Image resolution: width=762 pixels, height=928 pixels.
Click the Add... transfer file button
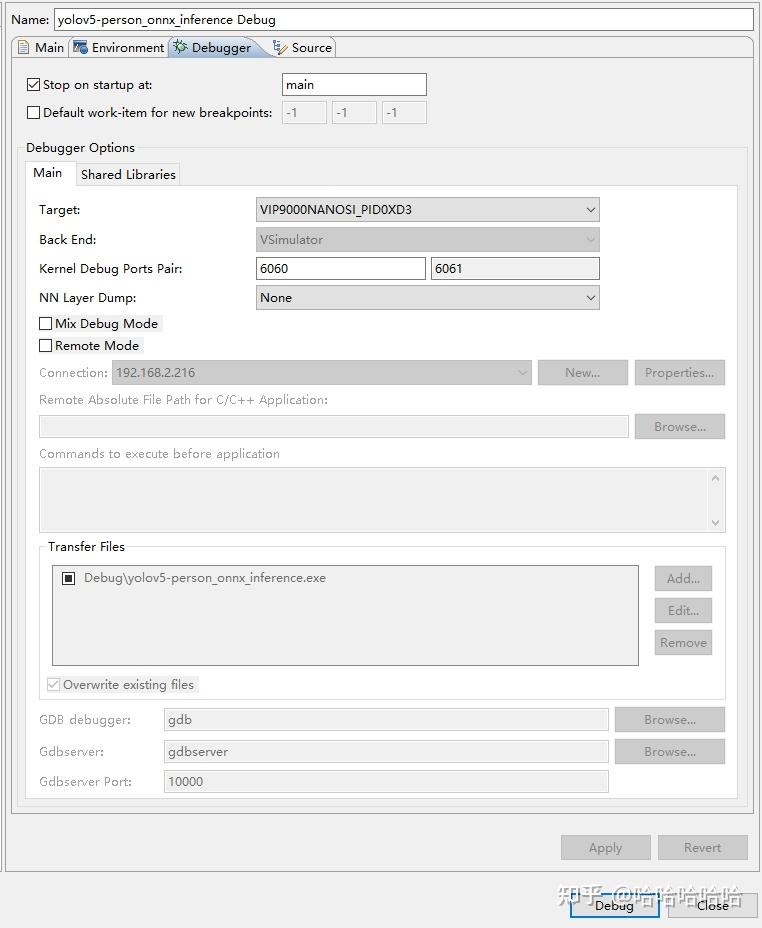(x=683, y=579)
